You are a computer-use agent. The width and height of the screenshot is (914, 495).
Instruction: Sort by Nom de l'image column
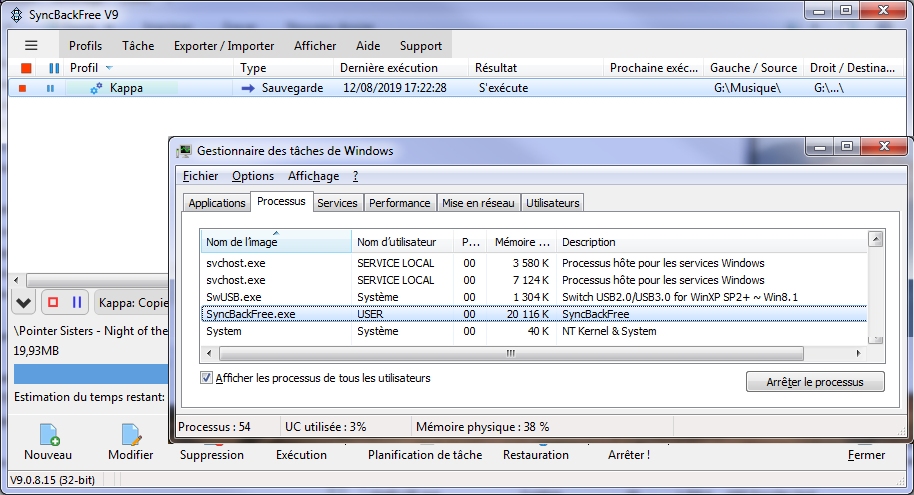tap(276, 241)
